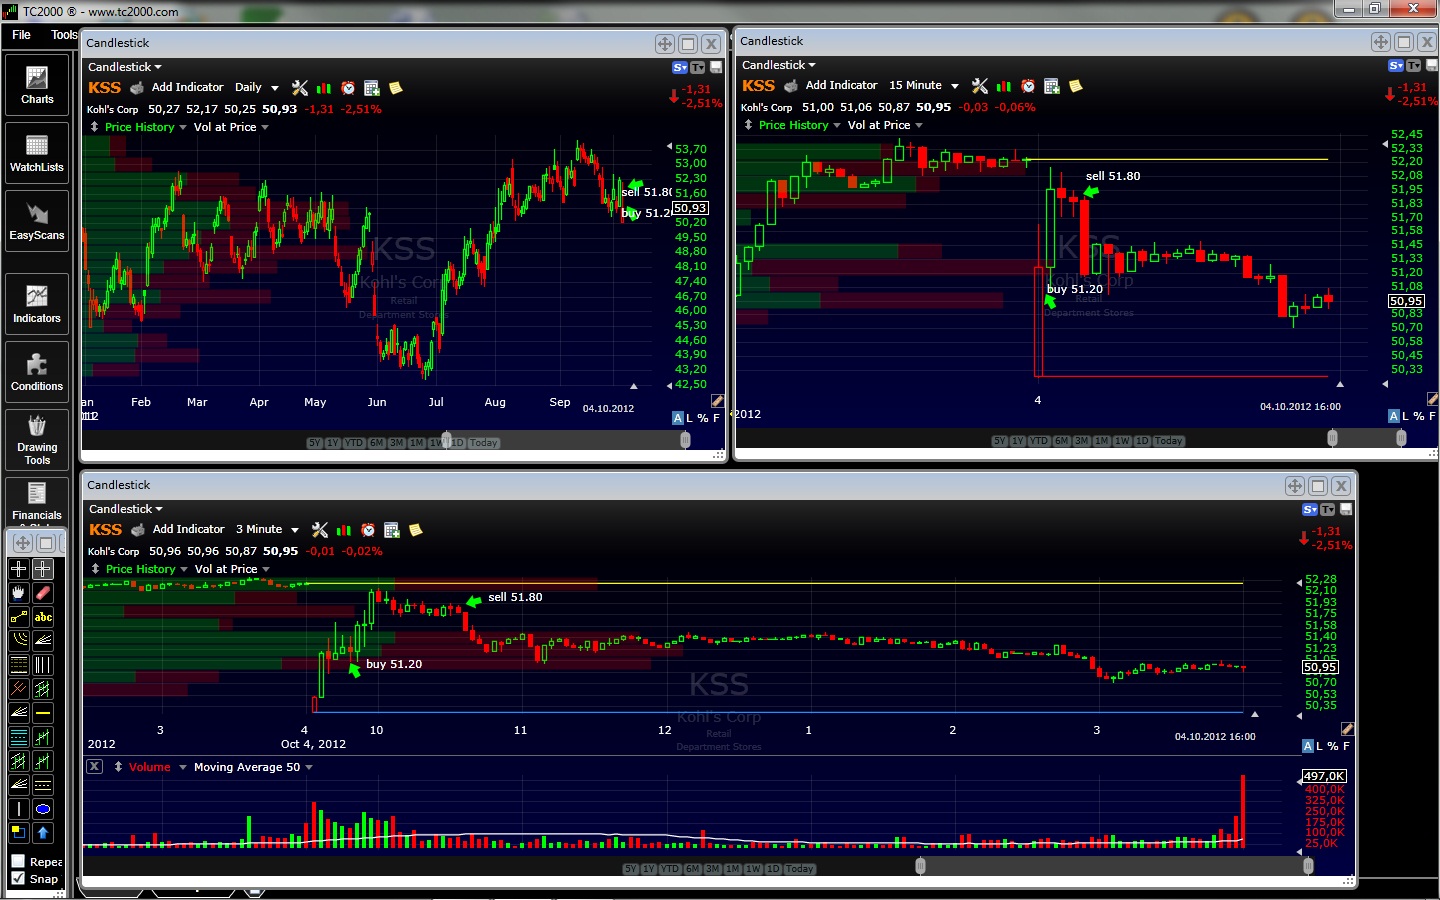1440x900 pixels.
Task: Select the trend line drawing tool
Action: 19,617
